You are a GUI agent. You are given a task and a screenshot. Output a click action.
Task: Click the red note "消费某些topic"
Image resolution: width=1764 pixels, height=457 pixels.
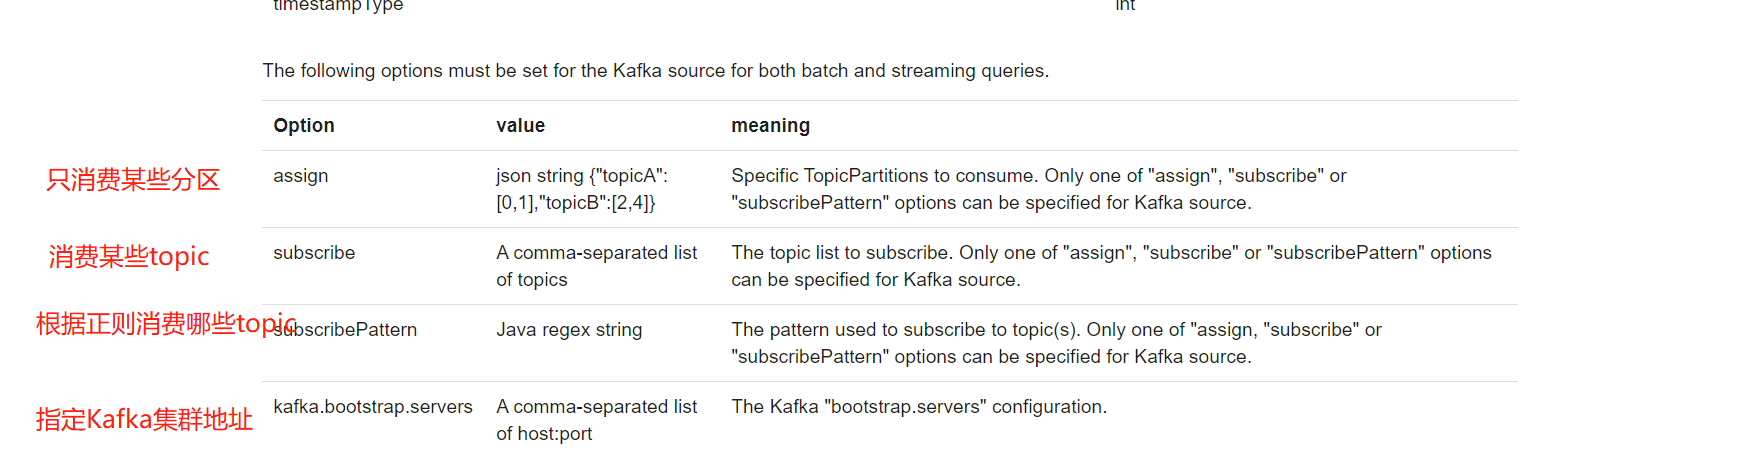(129, 257)
